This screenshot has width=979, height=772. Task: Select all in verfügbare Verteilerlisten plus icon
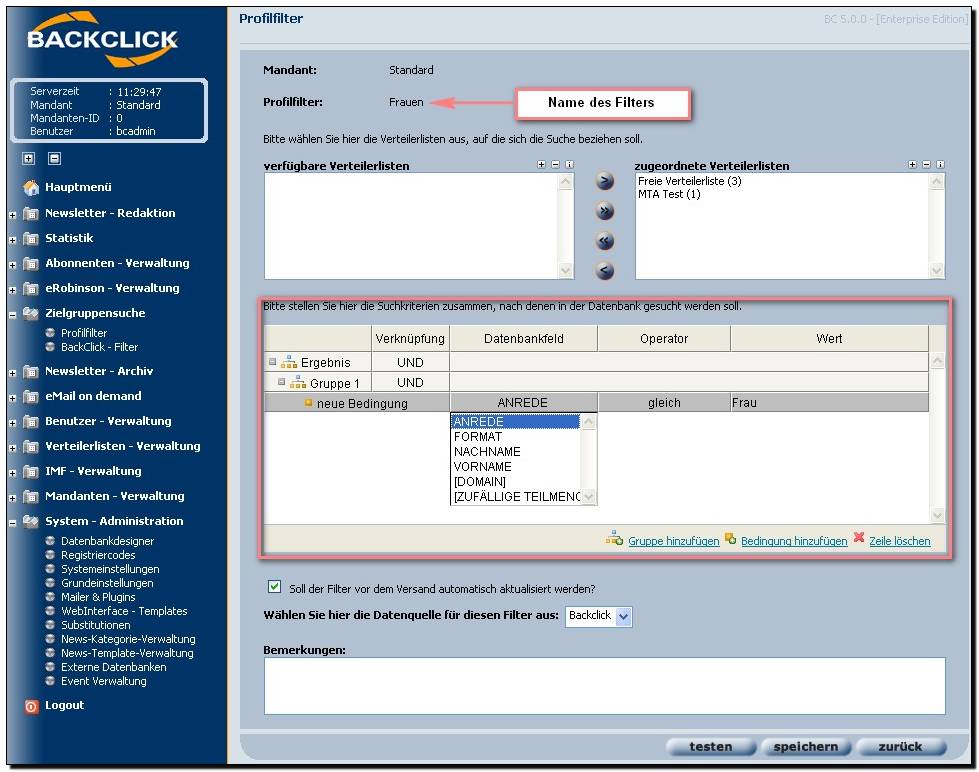(541, 165)
